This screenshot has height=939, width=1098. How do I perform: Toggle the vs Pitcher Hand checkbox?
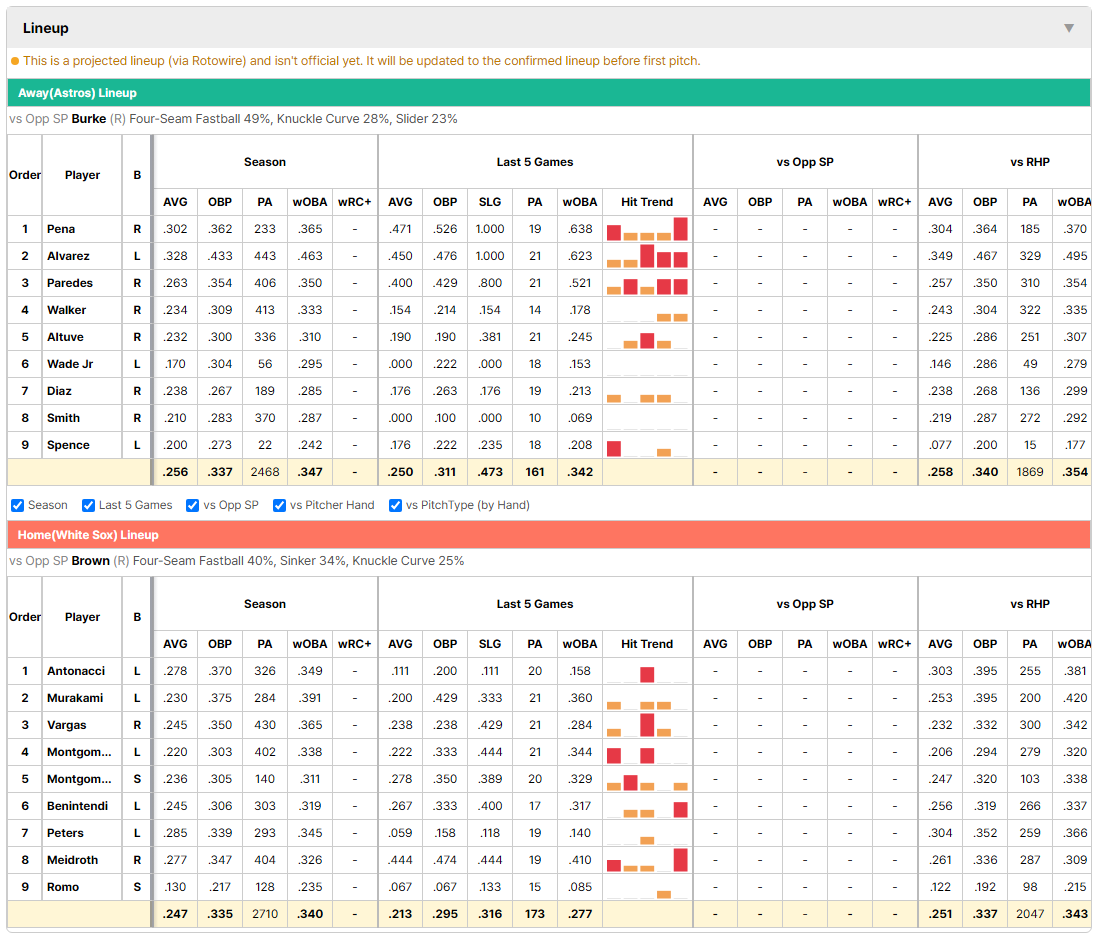coord(279,506)
